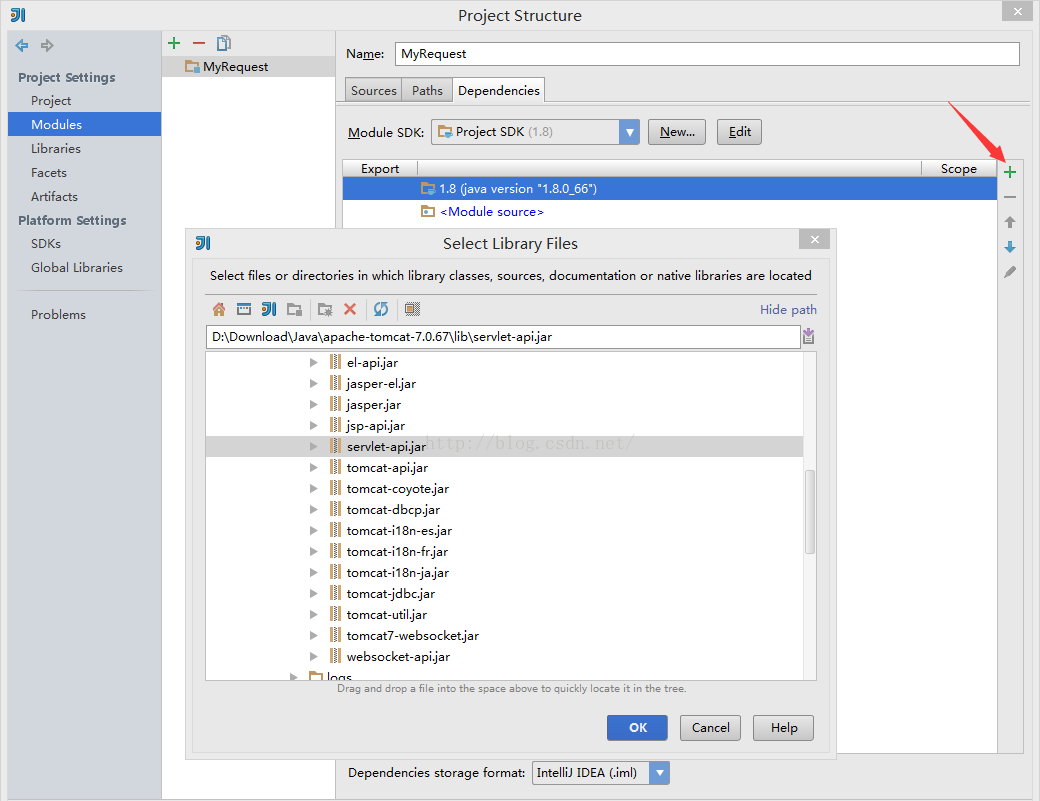Add a new module with the green plus
Screen dimensions: 1040x801
[x=174, y=43]
